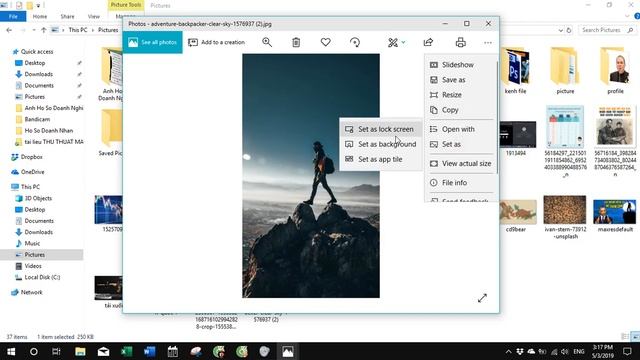This screenshot has height=360, width=640.
Task: Select Bandicam folder in the sidebar
Action: pos(37,119)
